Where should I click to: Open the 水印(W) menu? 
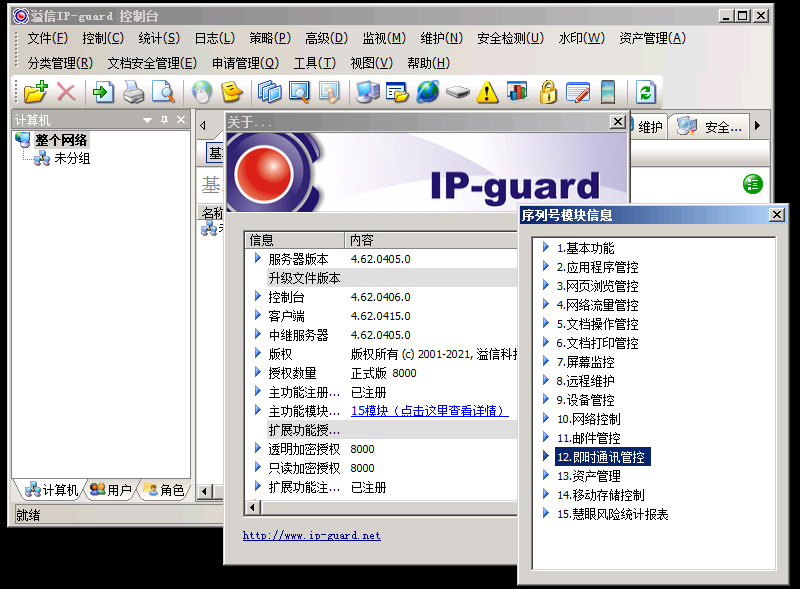[582, 38]
